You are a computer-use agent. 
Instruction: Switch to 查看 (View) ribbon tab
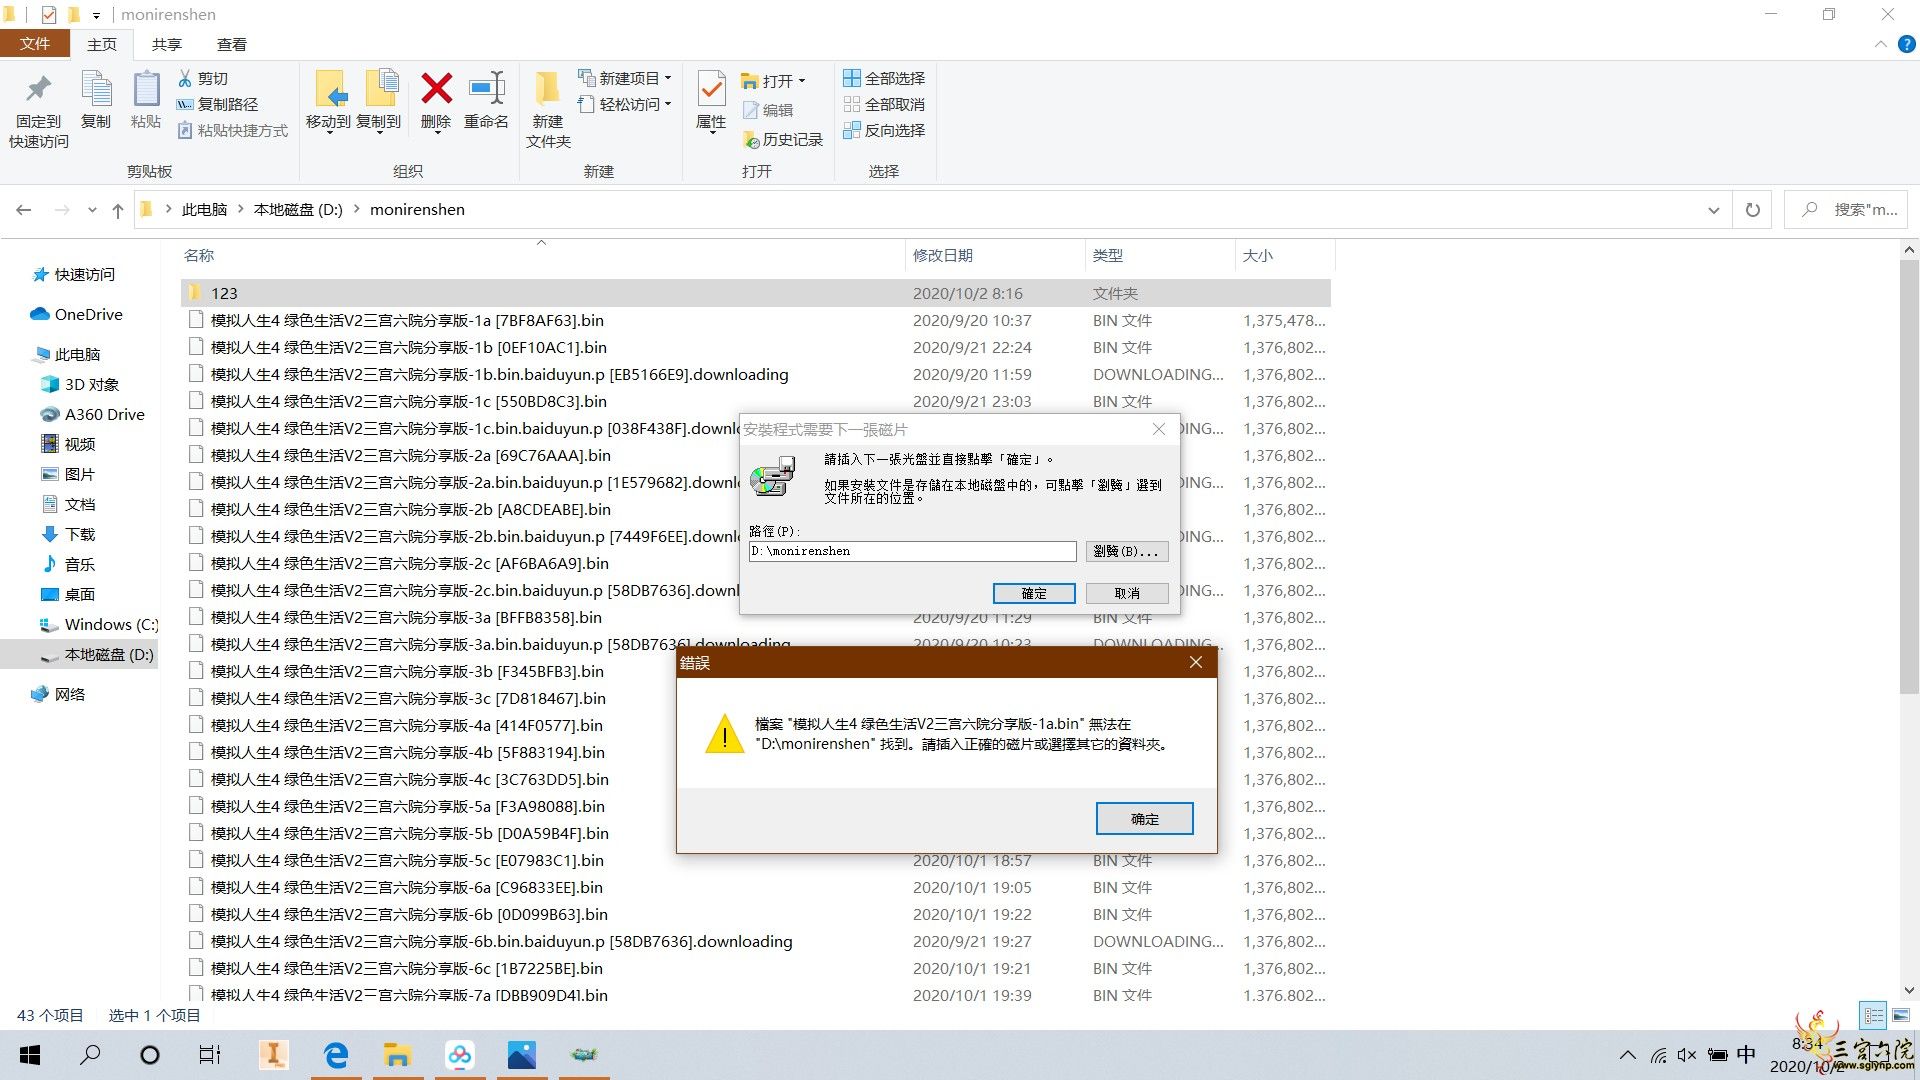click(x=232, y=44)
